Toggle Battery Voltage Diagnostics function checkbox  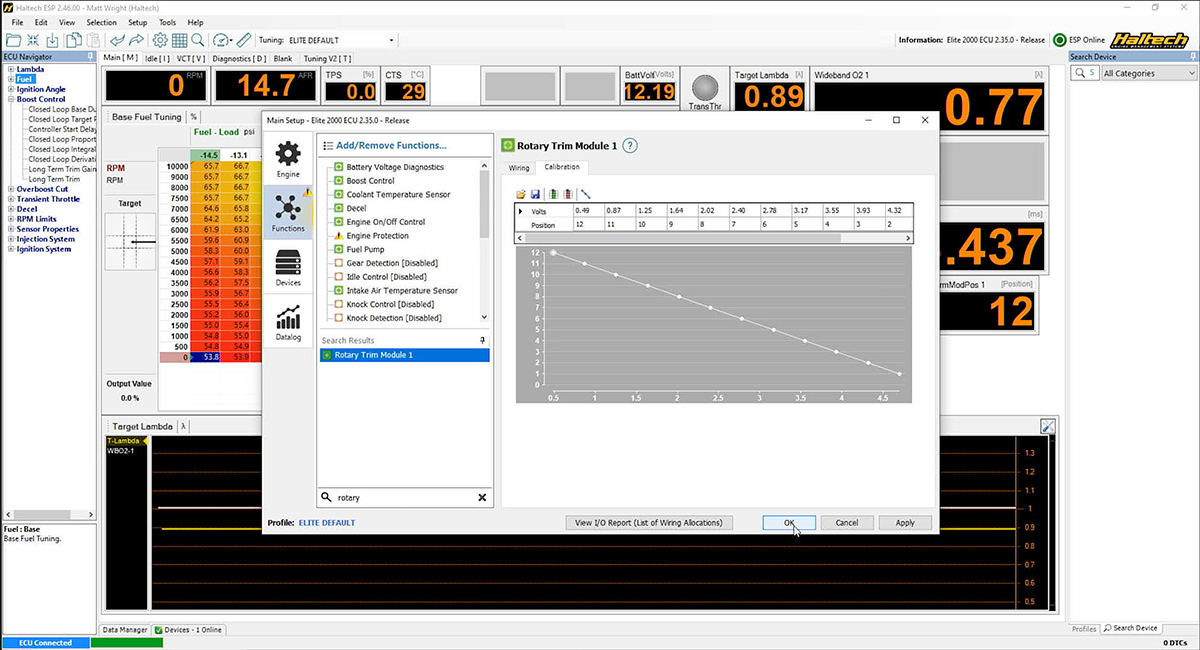tap(340, 167)
